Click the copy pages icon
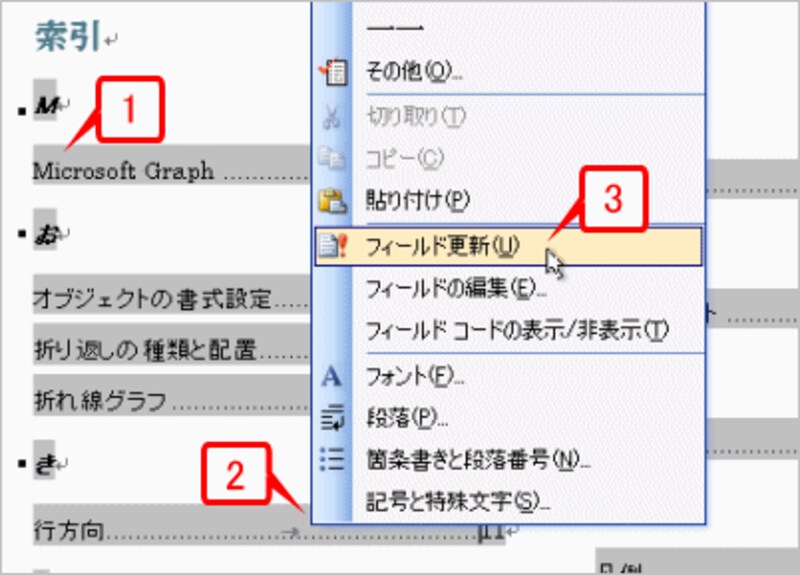The image size is (800, 575). click(x=332, y=158)
